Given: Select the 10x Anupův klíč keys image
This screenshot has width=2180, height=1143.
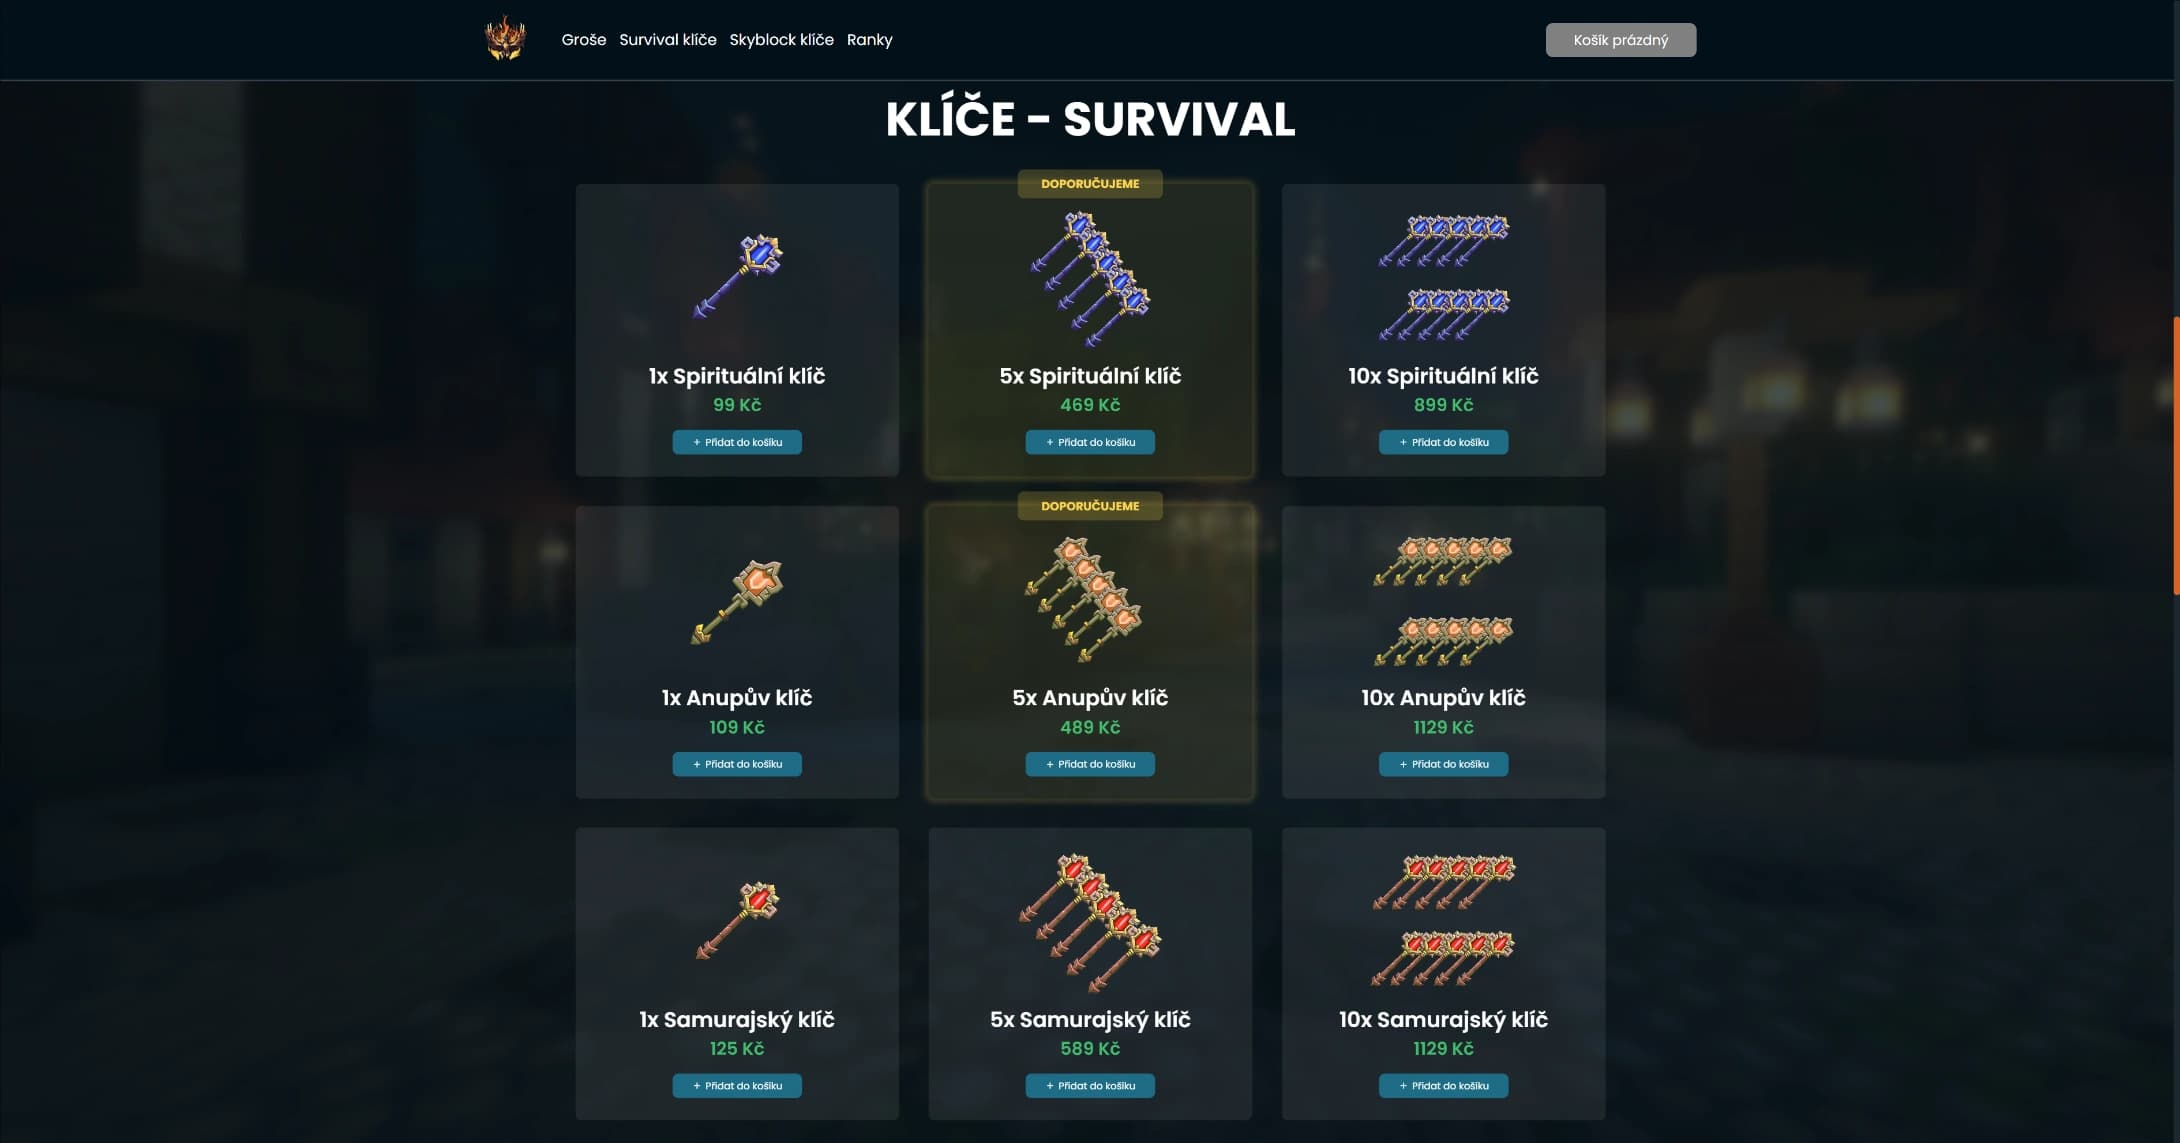Looking at the screenshot, I should coord(1443,600).
